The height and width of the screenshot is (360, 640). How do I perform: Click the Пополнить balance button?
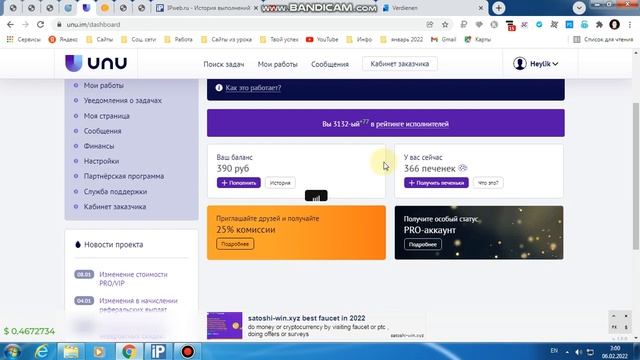pos(239,183)
